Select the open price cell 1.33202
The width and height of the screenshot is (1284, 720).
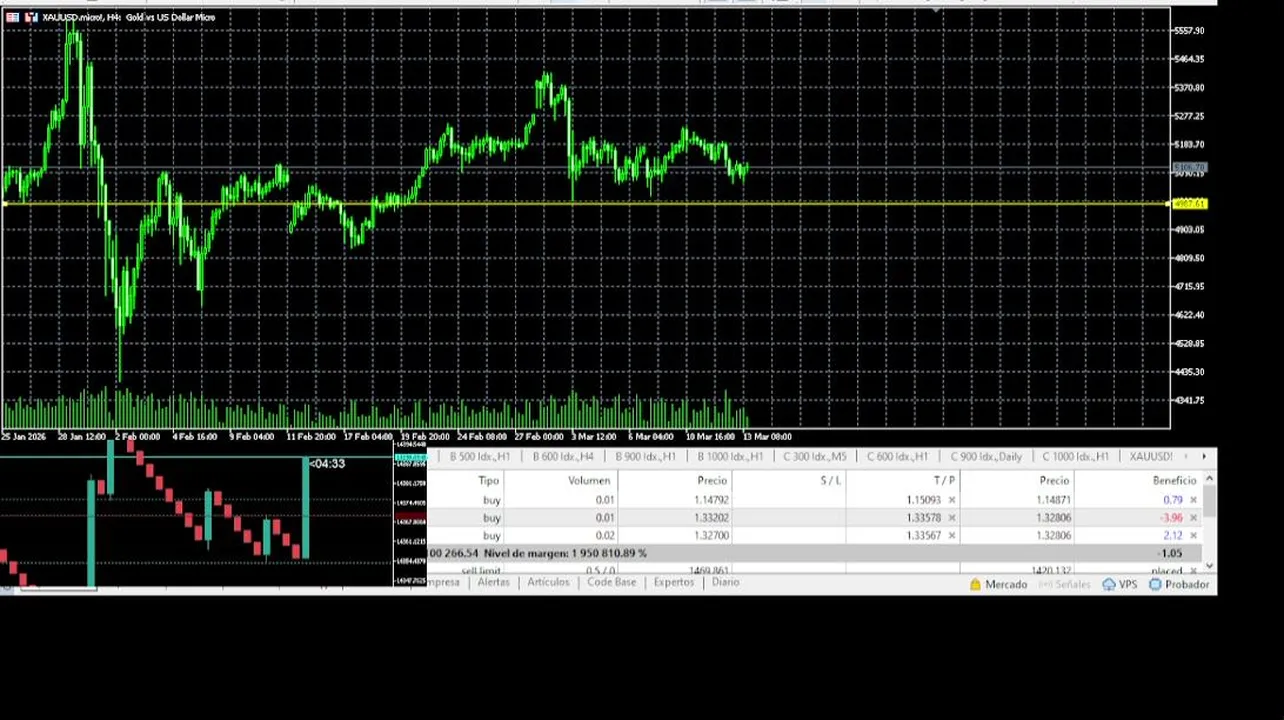point(711,518)
